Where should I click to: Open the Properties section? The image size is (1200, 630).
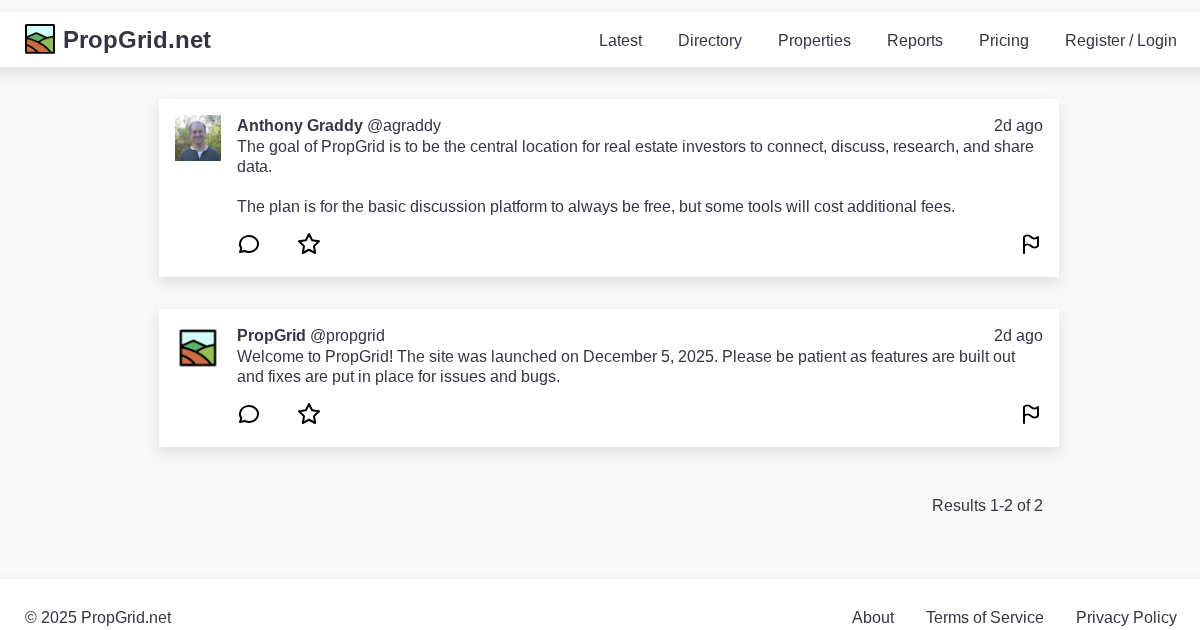click(x=814, y=40)
